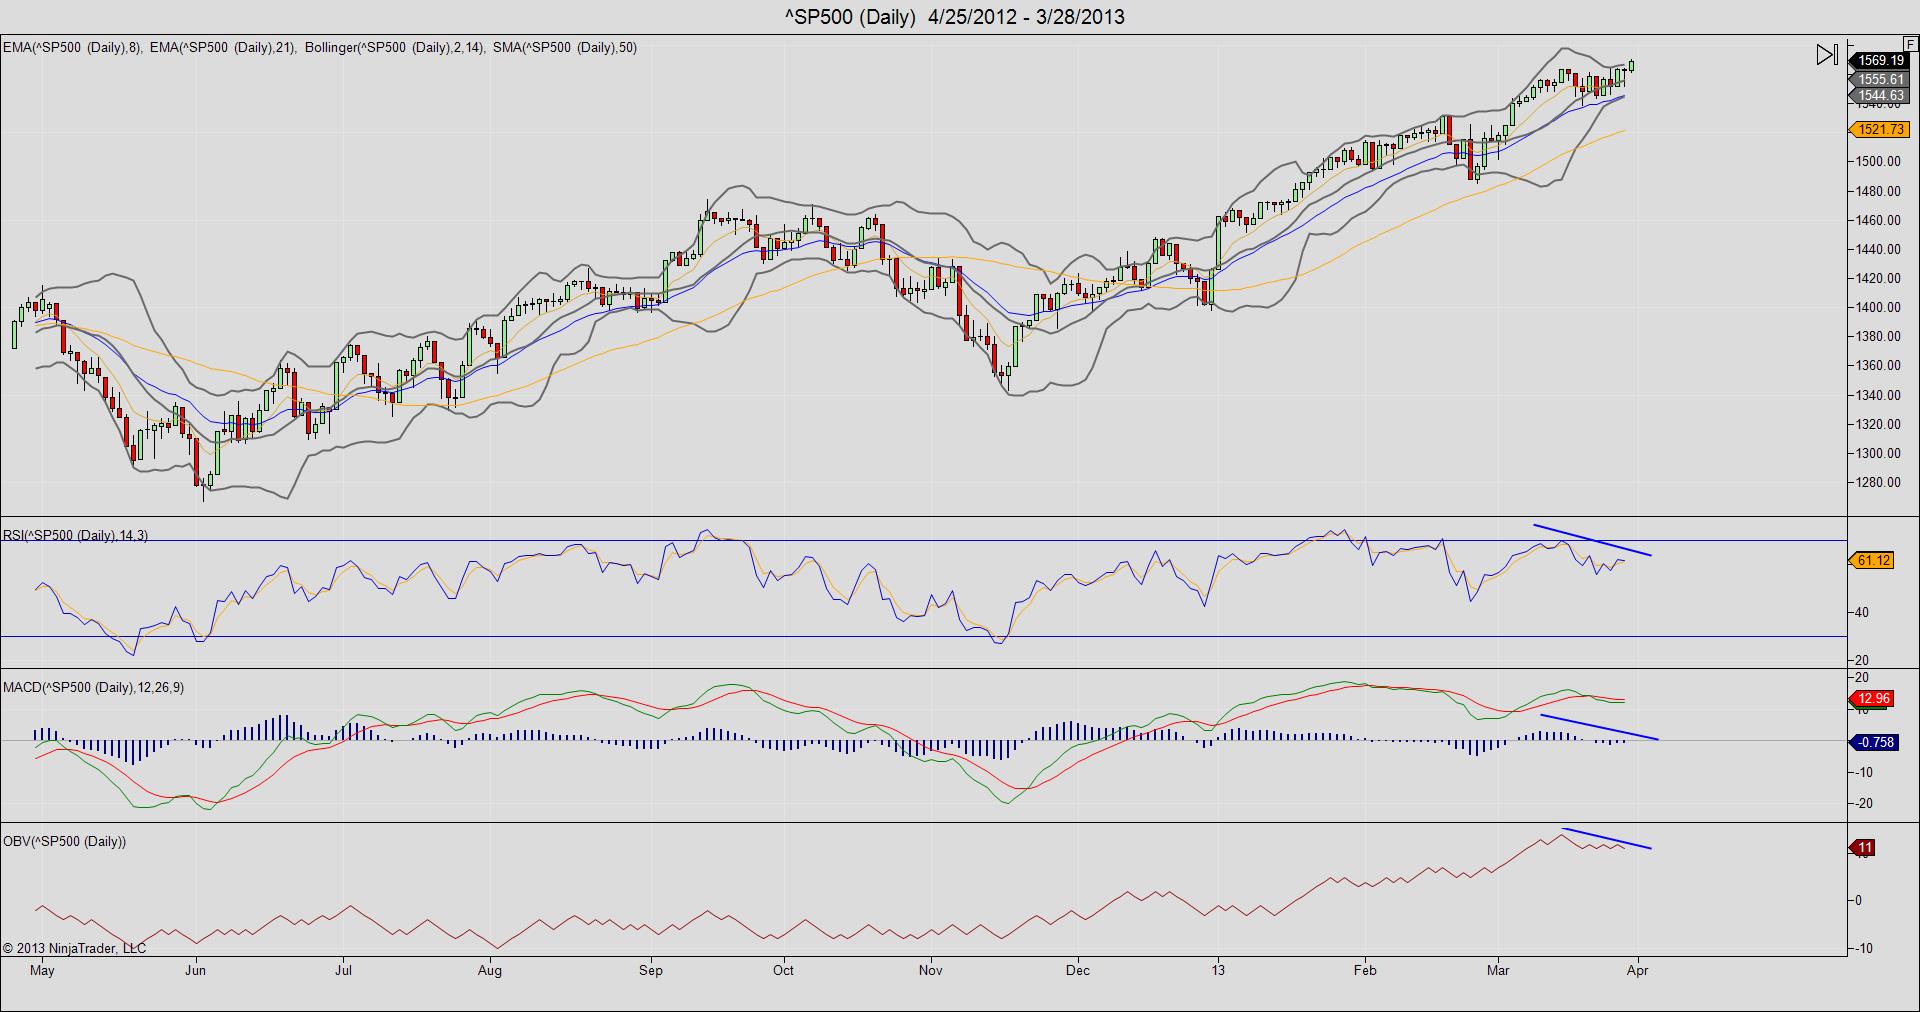The height and width of the screenshot is (1012, 1920).
Task: Select the EMA 8 indicator label
Action: point(73,47)
